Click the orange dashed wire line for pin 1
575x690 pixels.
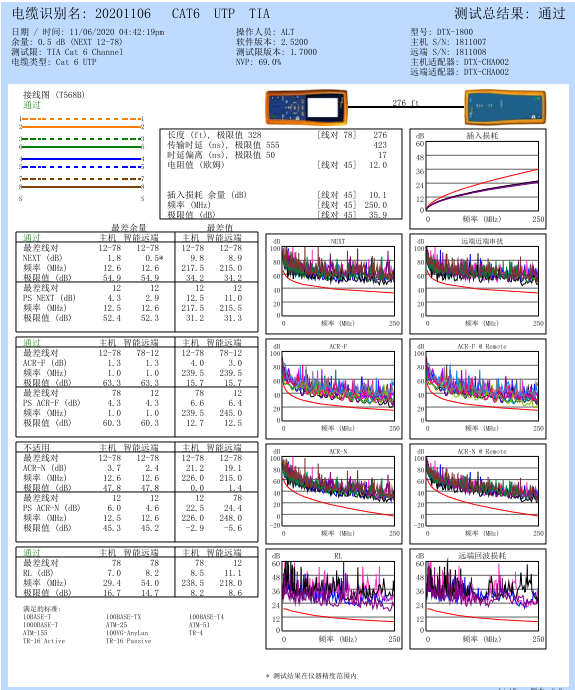coord(81,119)
